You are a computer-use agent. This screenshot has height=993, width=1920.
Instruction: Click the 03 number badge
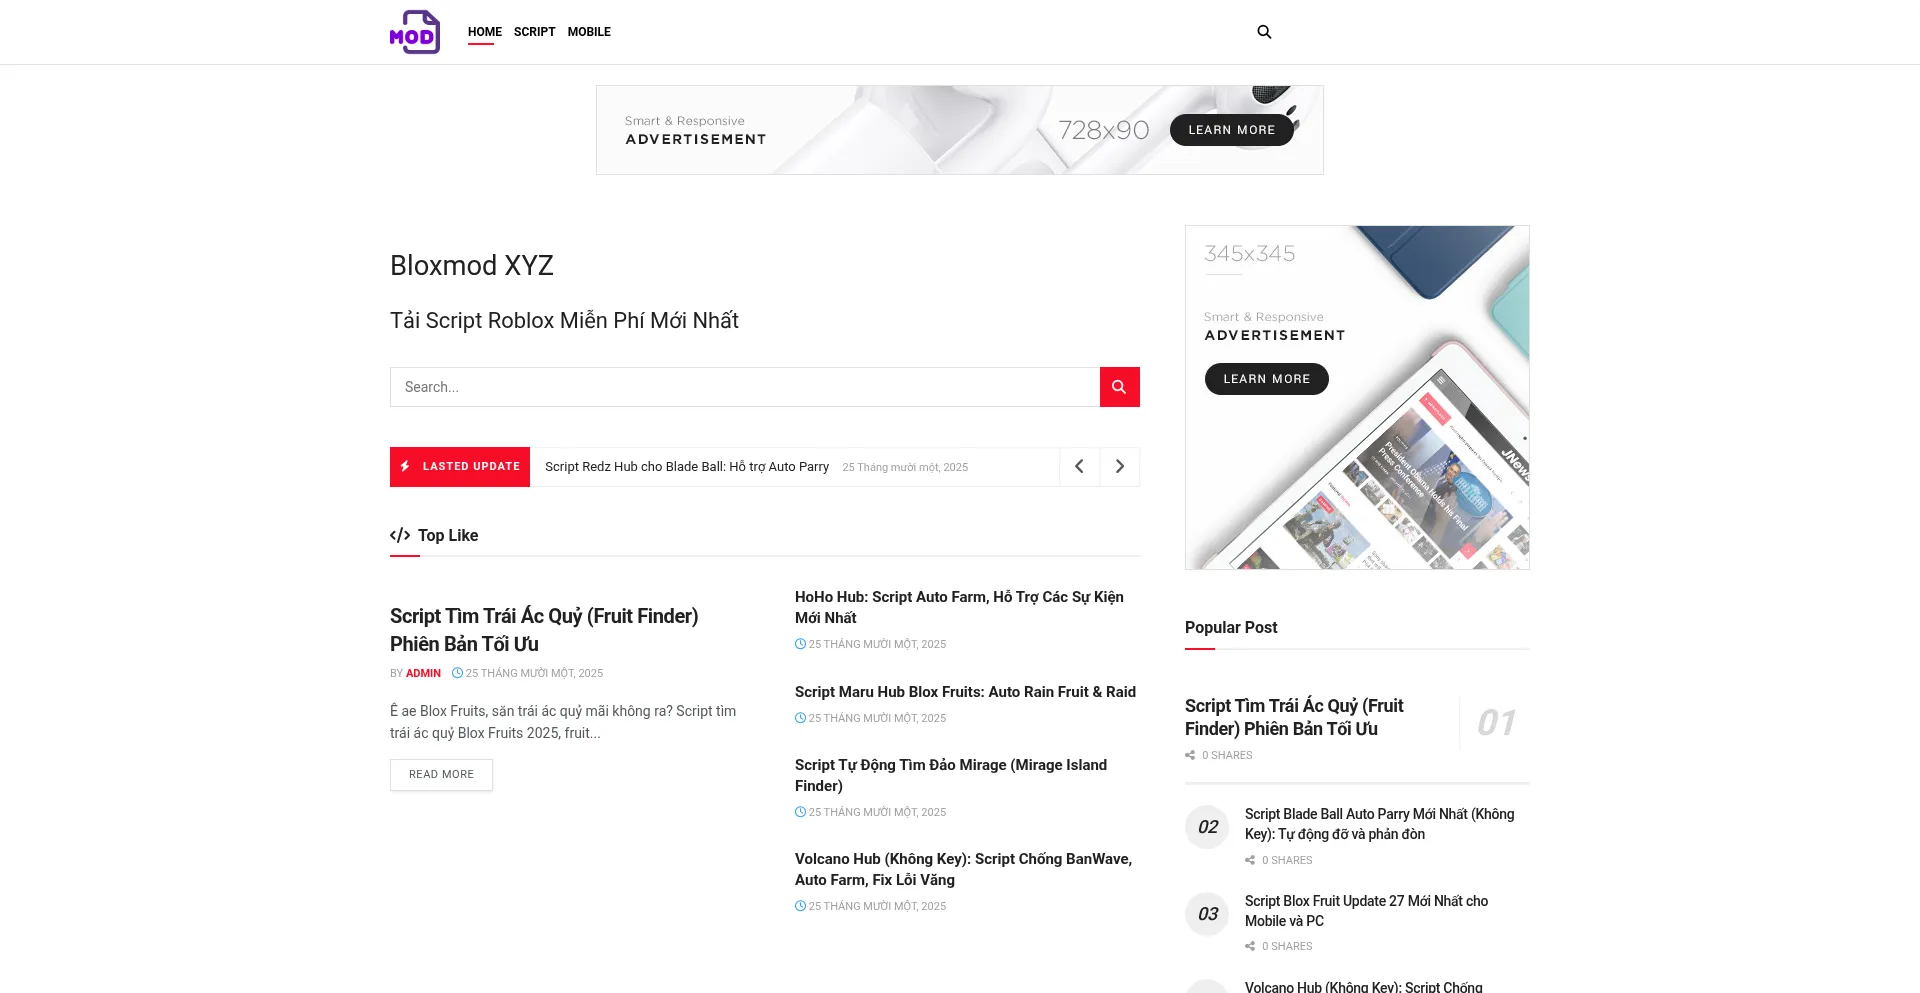point(1207,914)
